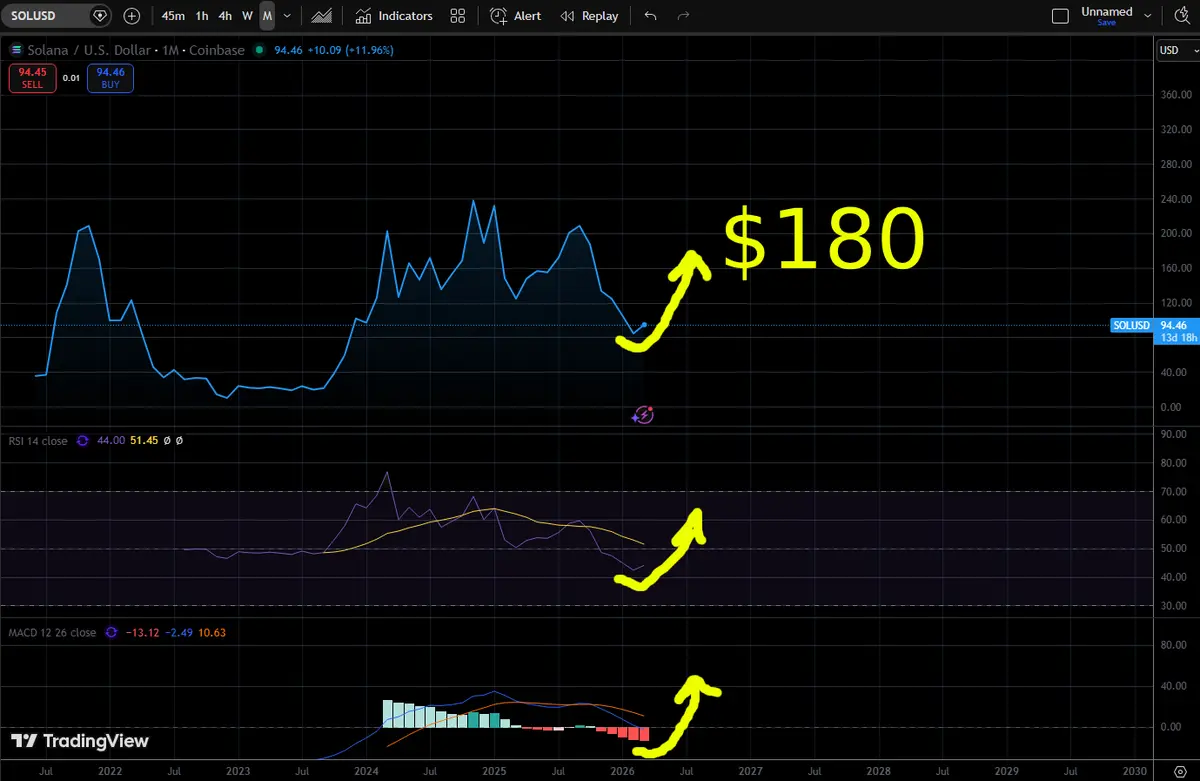This screenshot has width=1200, height=781.
Task: Click the MACD 12 26 close label
Action: click(53, 632)
